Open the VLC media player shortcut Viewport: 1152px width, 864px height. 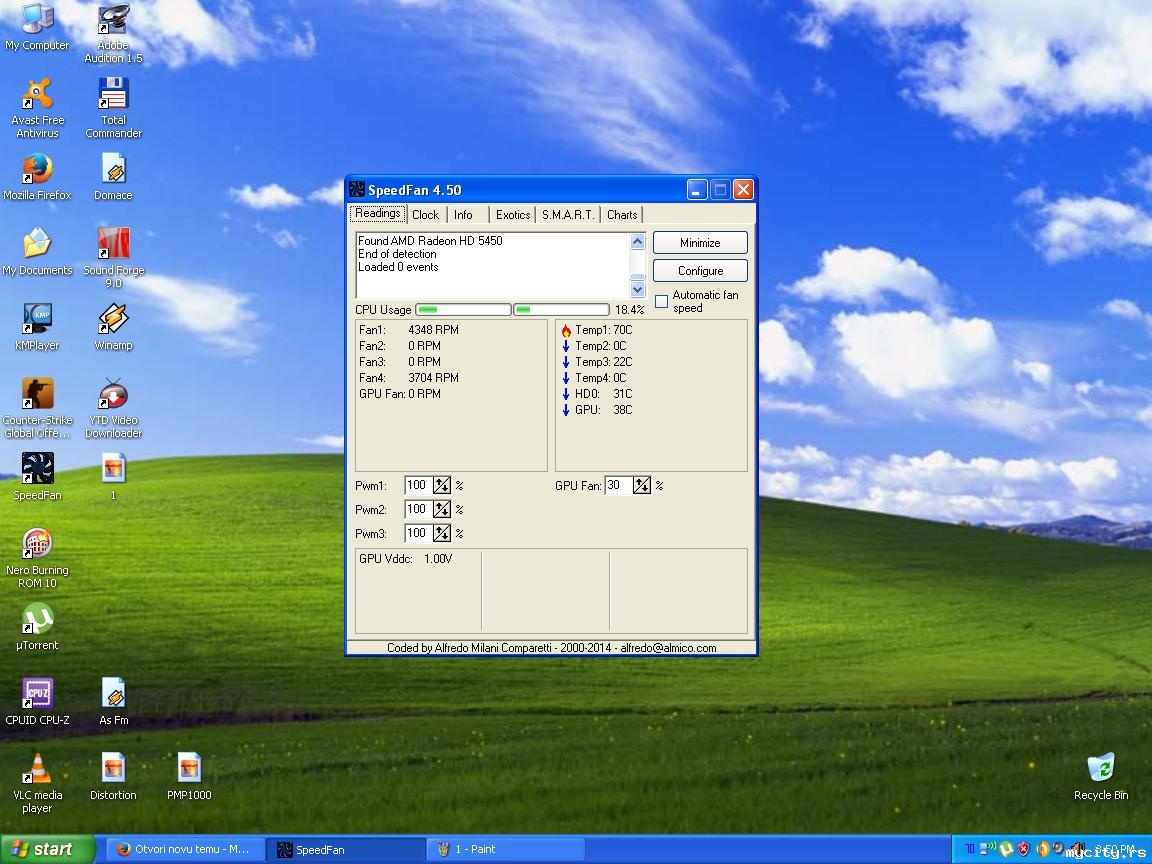pos(37,769)
